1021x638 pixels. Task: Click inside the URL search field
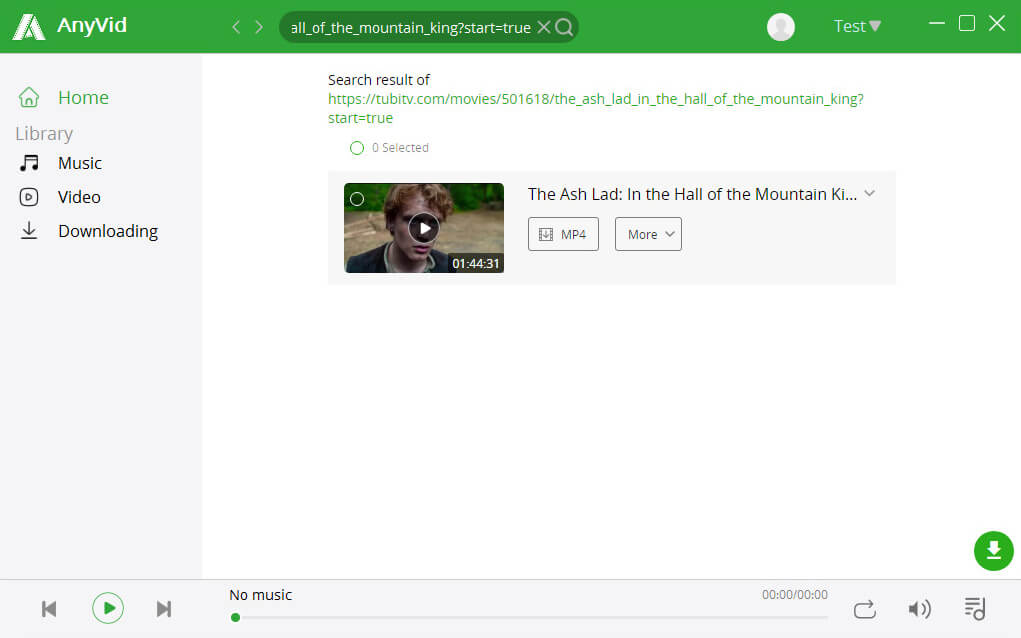point(410,27)
